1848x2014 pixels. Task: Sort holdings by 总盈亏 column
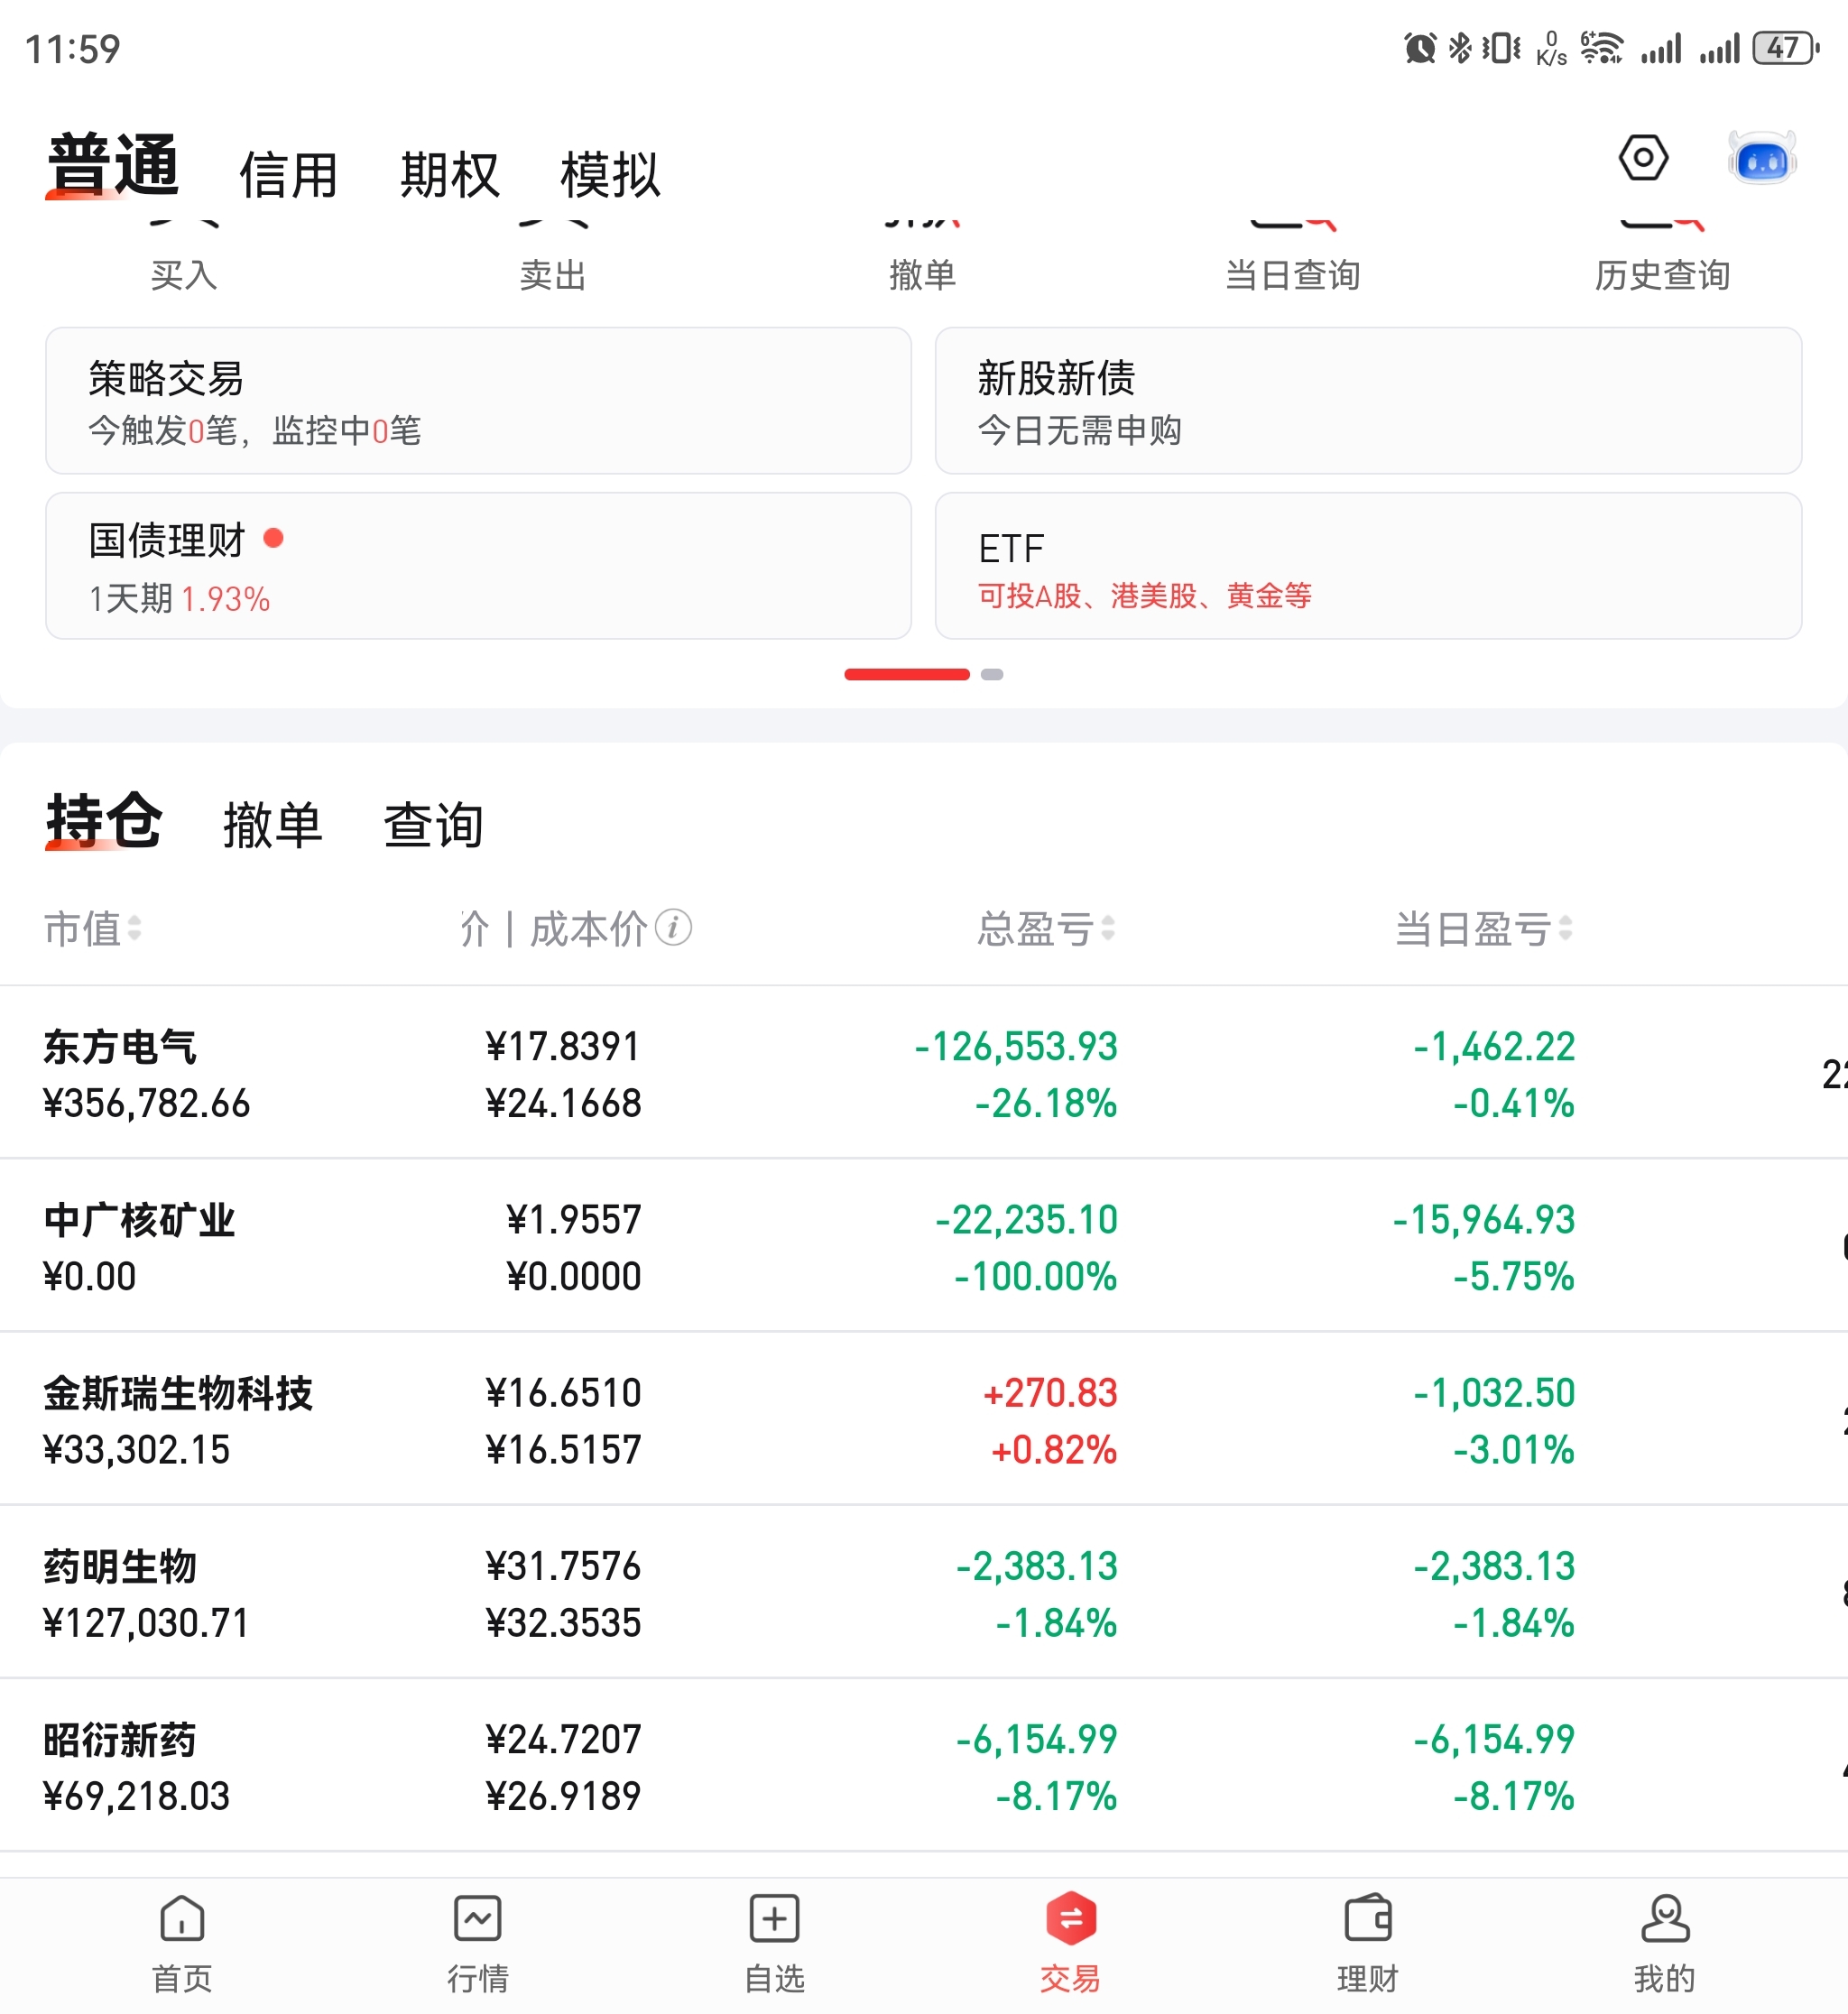pyautogui.click(x=1046, y=929)
